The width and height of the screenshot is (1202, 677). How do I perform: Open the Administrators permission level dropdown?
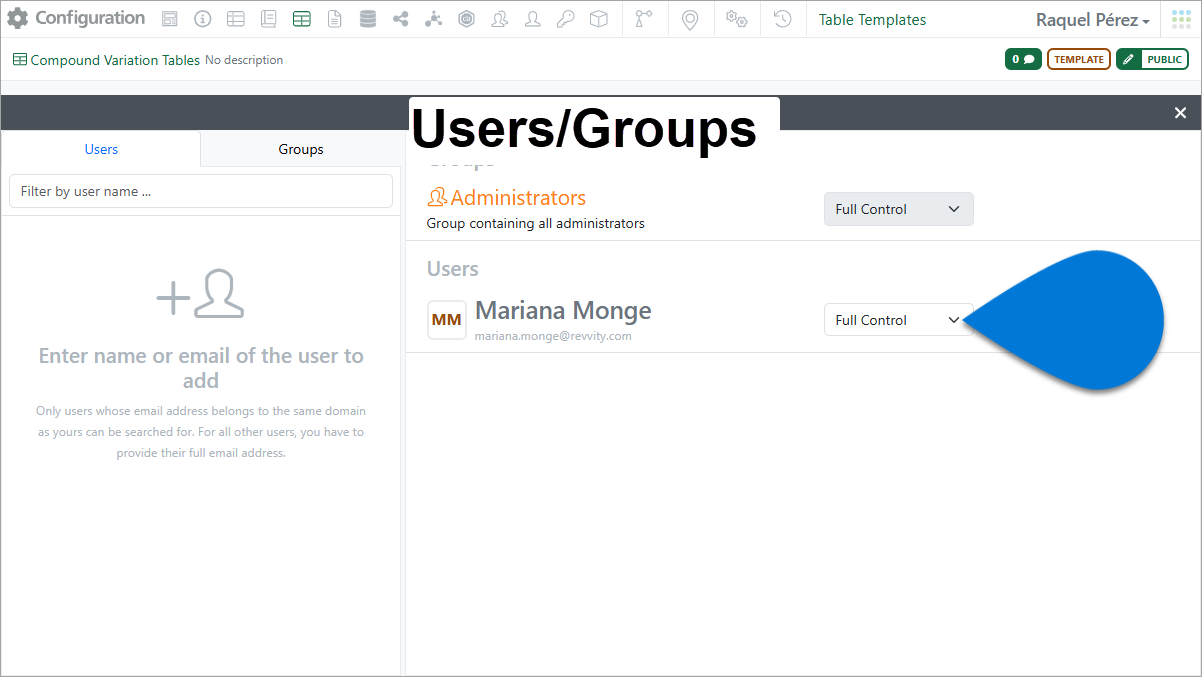tap(897, 209)
